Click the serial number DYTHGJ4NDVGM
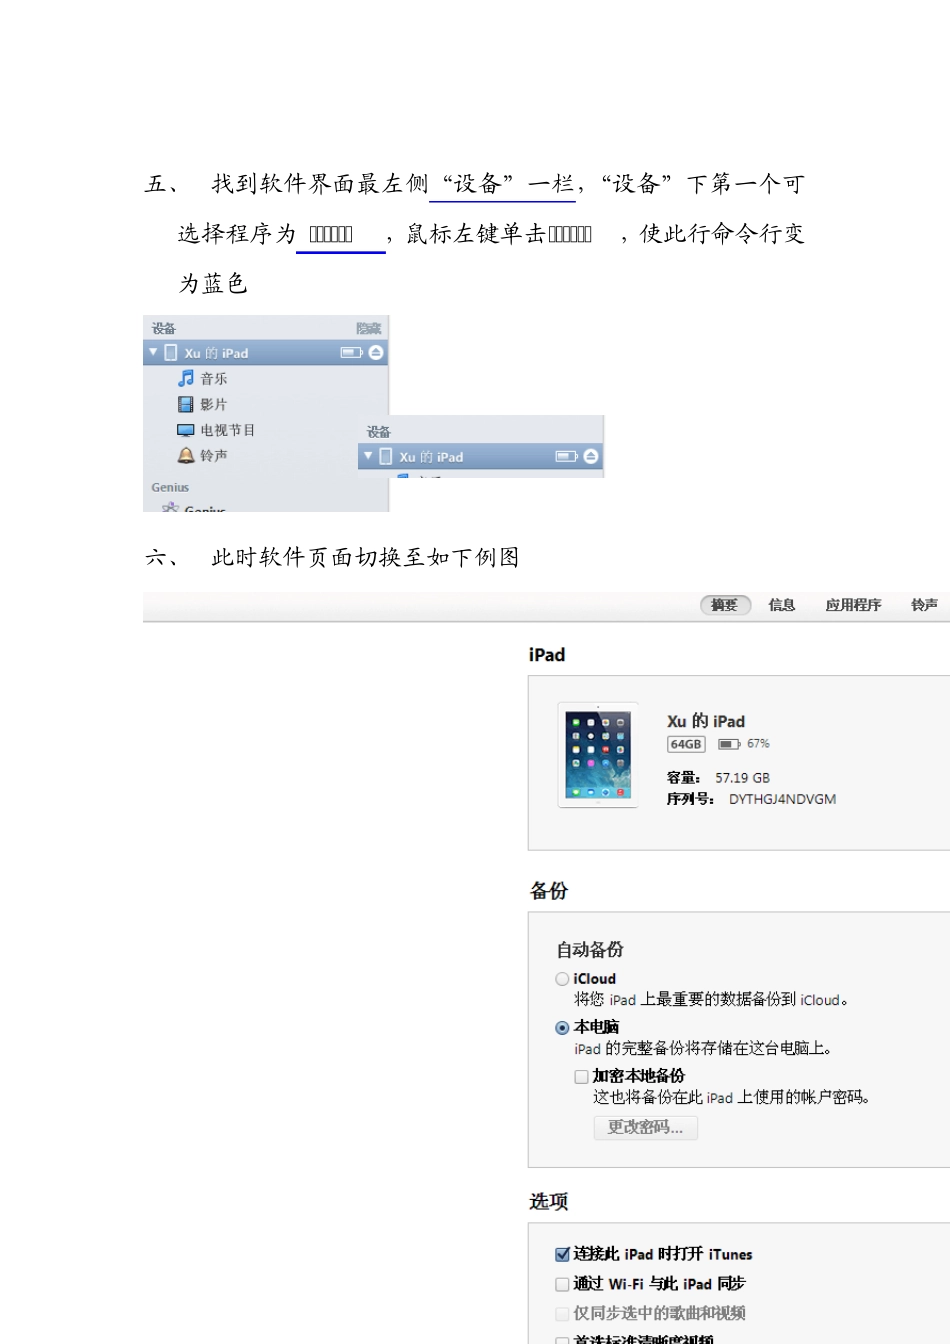 782,799
